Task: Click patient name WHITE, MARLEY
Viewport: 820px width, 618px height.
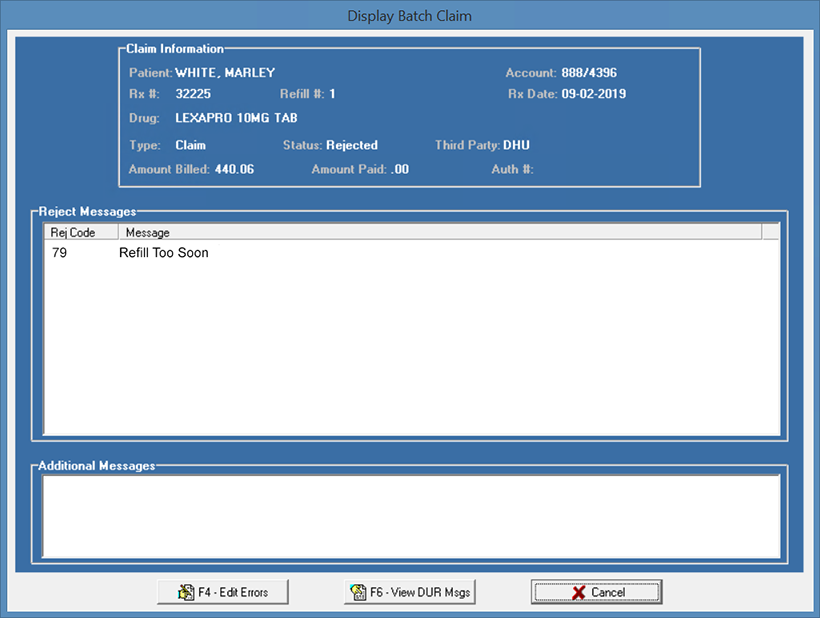Action: (225, 73)
